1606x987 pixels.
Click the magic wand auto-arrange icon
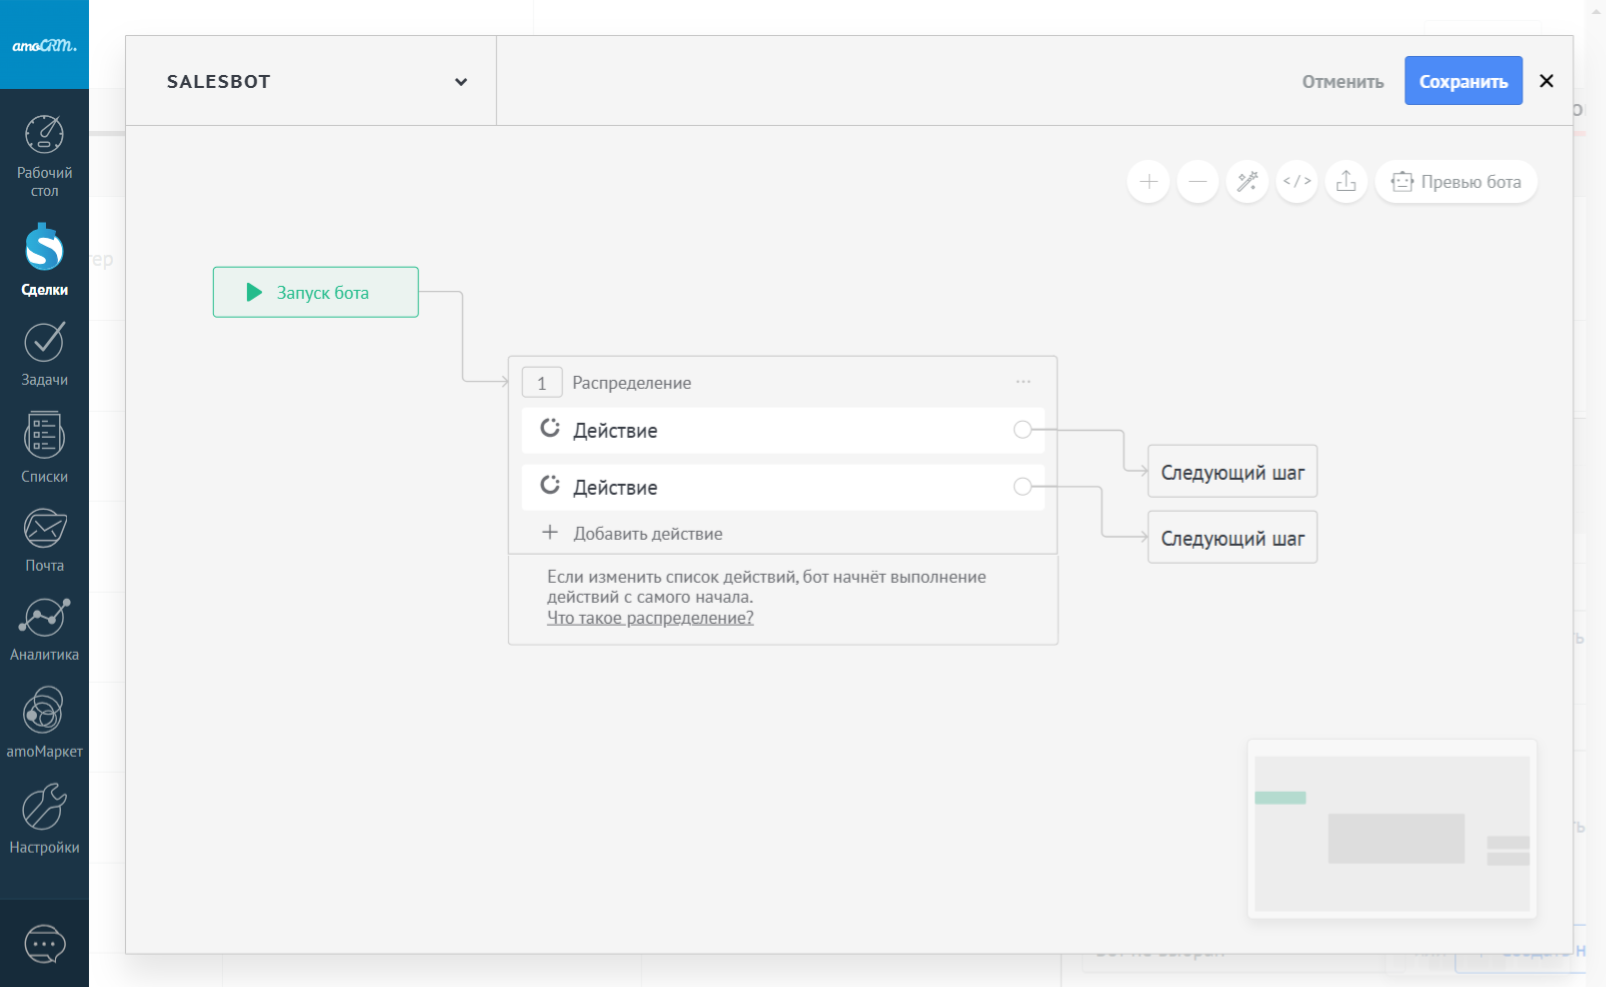(x=1247, y=182)
